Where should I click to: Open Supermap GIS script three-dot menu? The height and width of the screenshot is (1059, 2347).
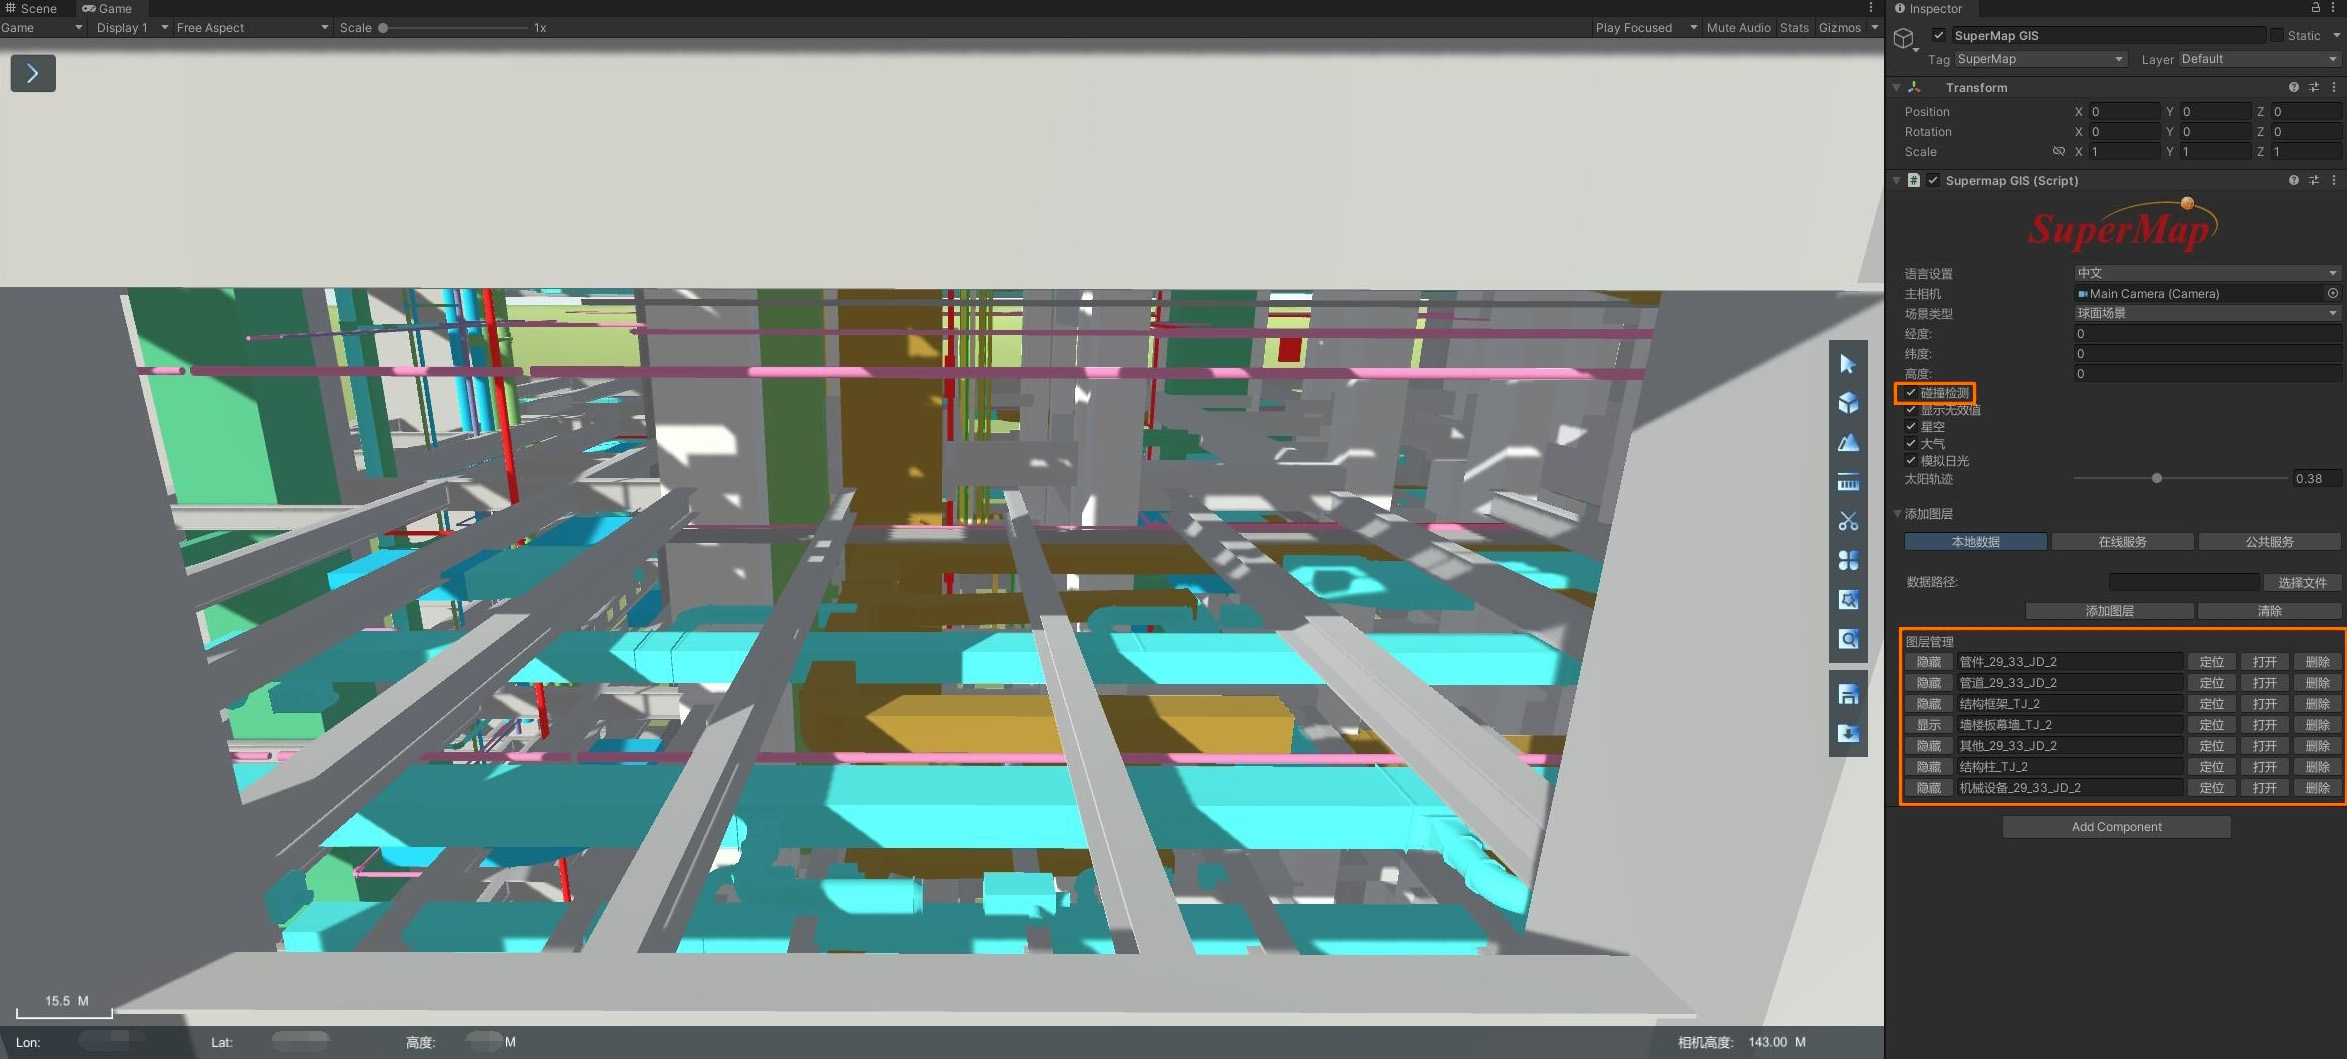(x=2334, y=181)
